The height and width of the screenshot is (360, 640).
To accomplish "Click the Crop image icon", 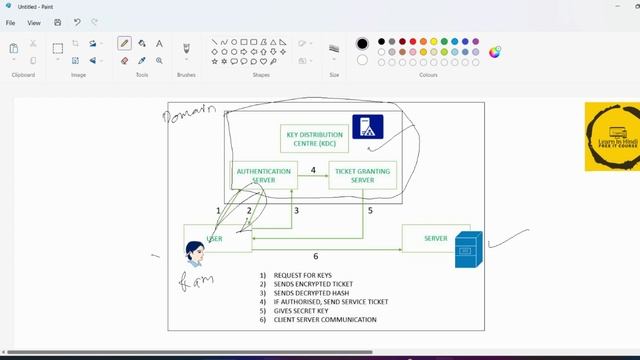I will pyautogui.click(x=76, y=43).
